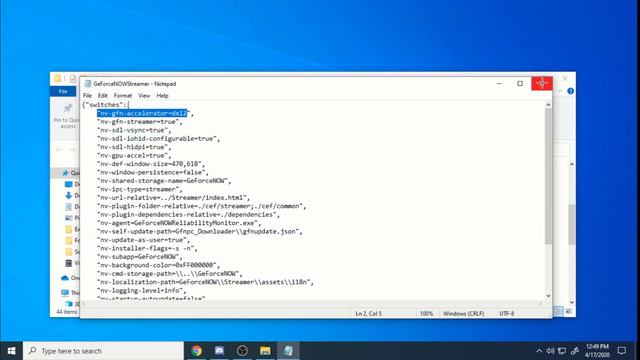
Task: Click the line "nv-logging-level=info"
Action: point(142,290)
